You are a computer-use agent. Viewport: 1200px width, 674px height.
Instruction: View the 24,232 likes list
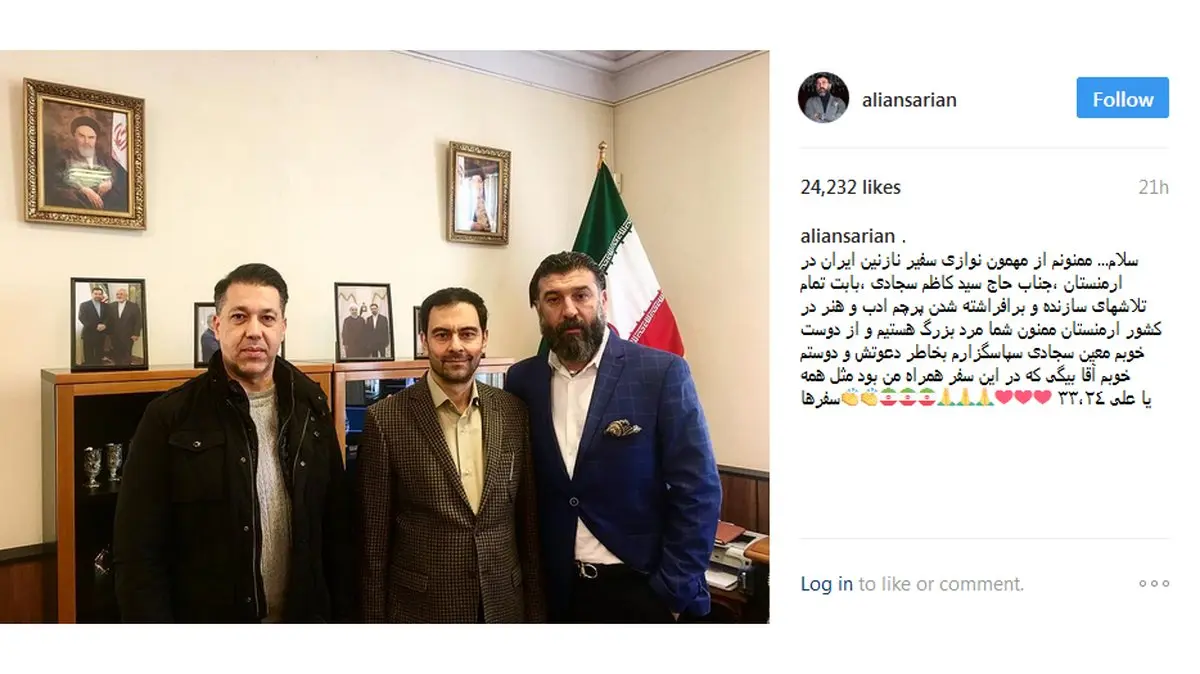[851, 187]
